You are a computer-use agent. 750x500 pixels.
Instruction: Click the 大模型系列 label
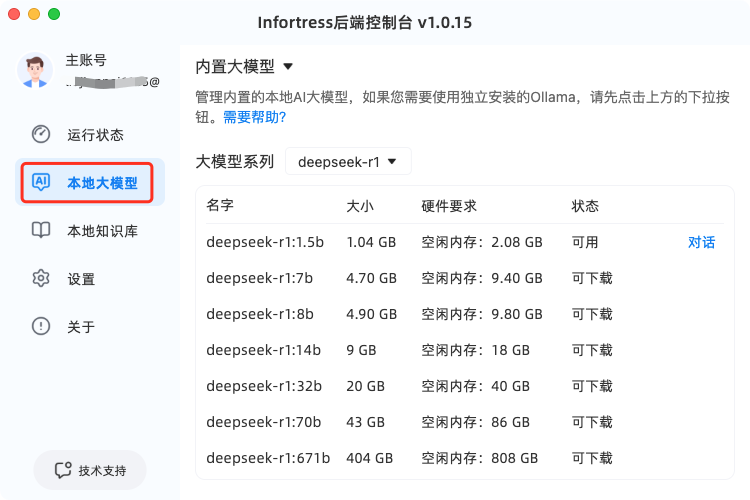pyautogui.click(x=234, y=162)
